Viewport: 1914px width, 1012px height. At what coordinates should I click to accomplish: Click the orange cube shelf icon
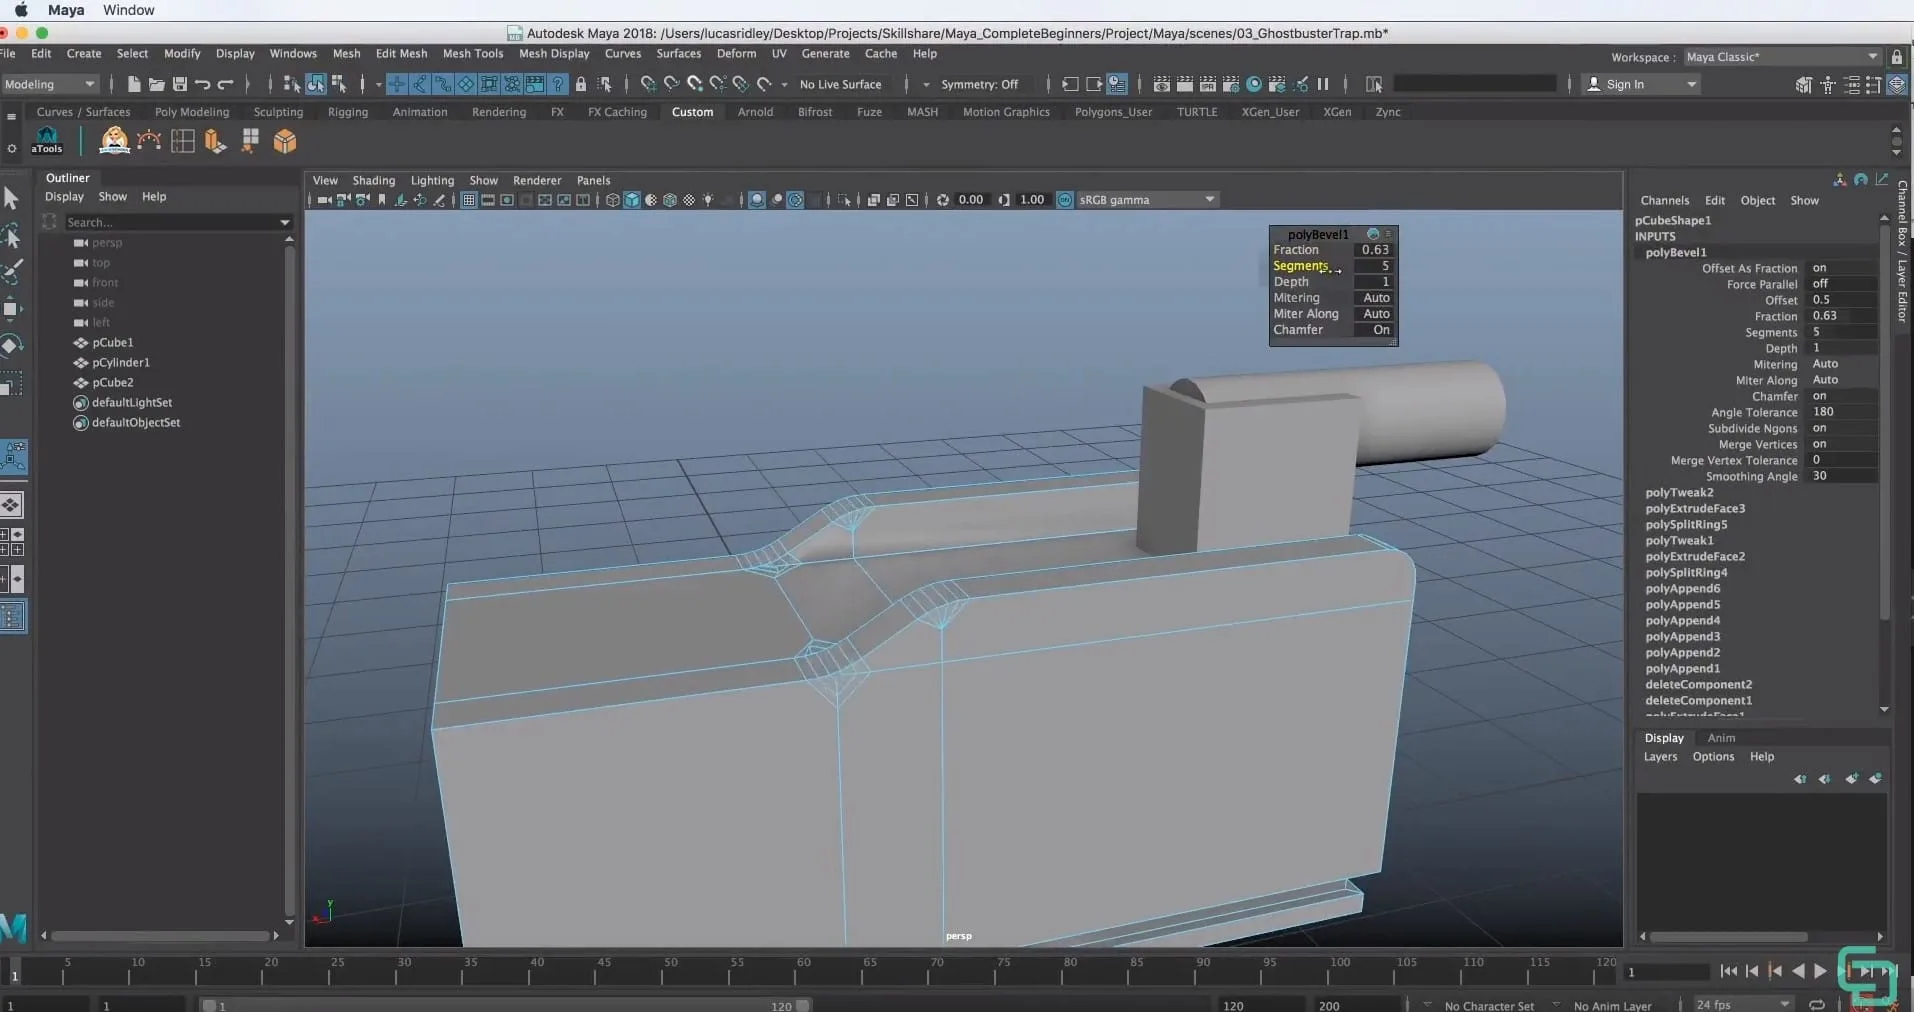285,141
